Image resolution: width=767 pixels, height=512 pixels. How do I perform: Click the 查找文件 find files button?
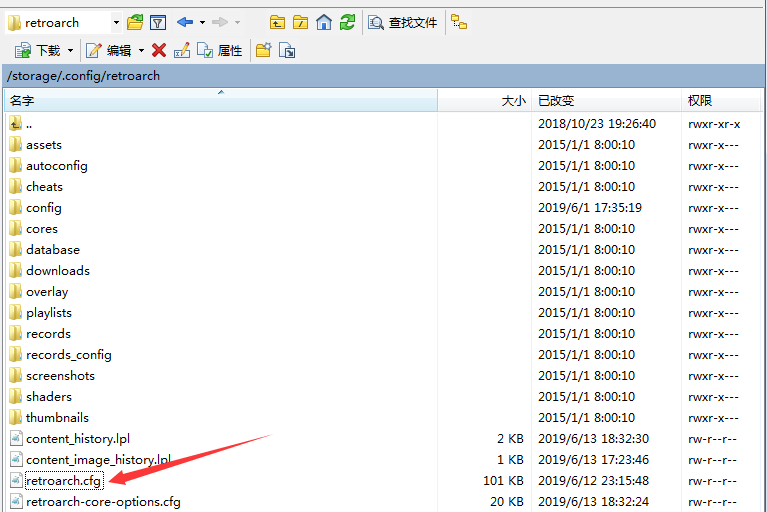click(403, 22)
